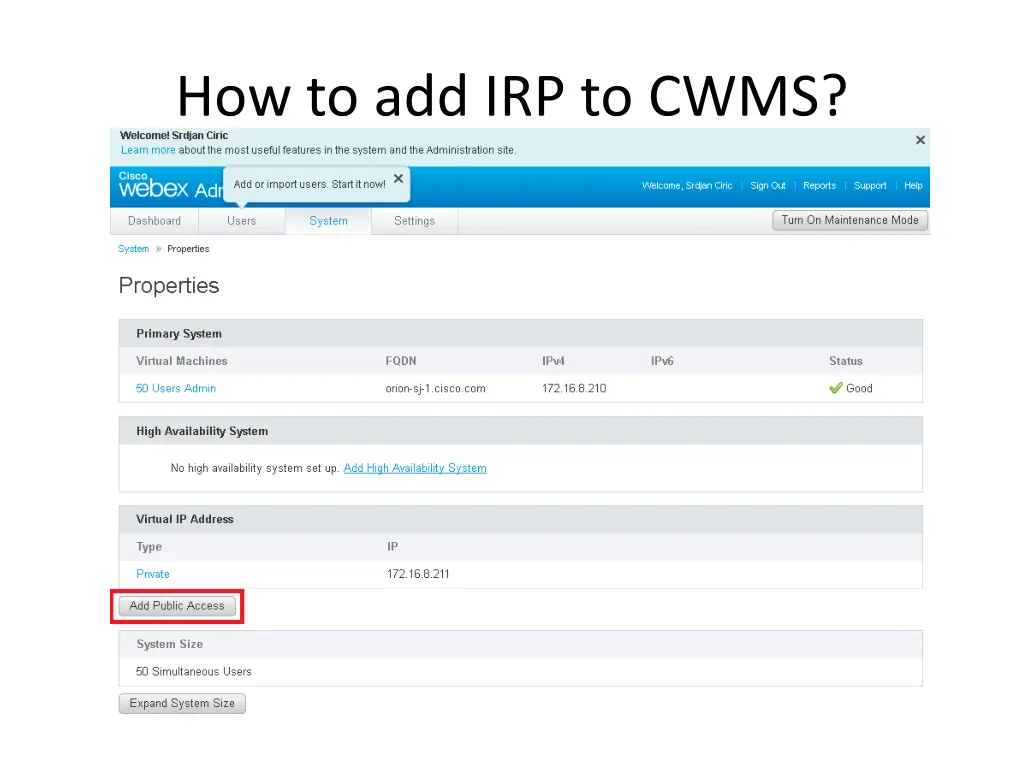
Task: Open the Users tab
Action: [x=242, y=221]
